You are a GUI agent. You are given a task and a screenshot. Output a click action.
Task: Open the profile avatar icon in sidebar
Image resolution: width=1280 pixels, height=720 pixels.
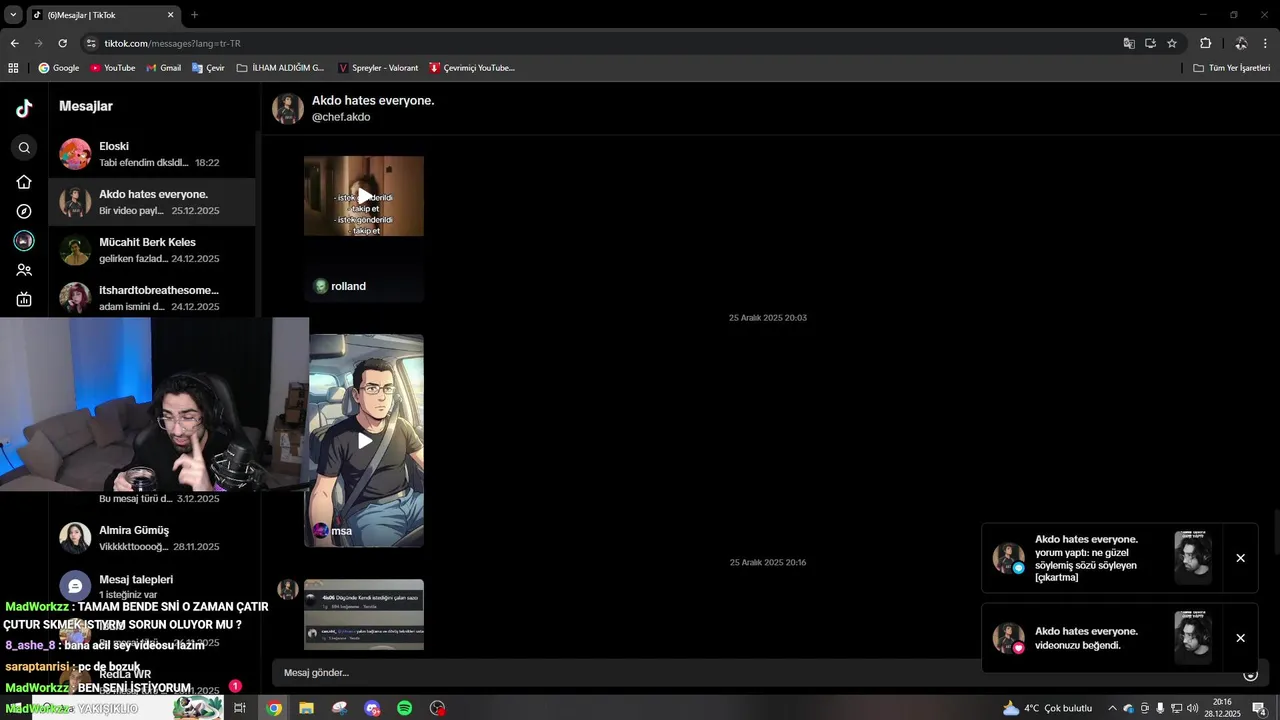point(24,241)
